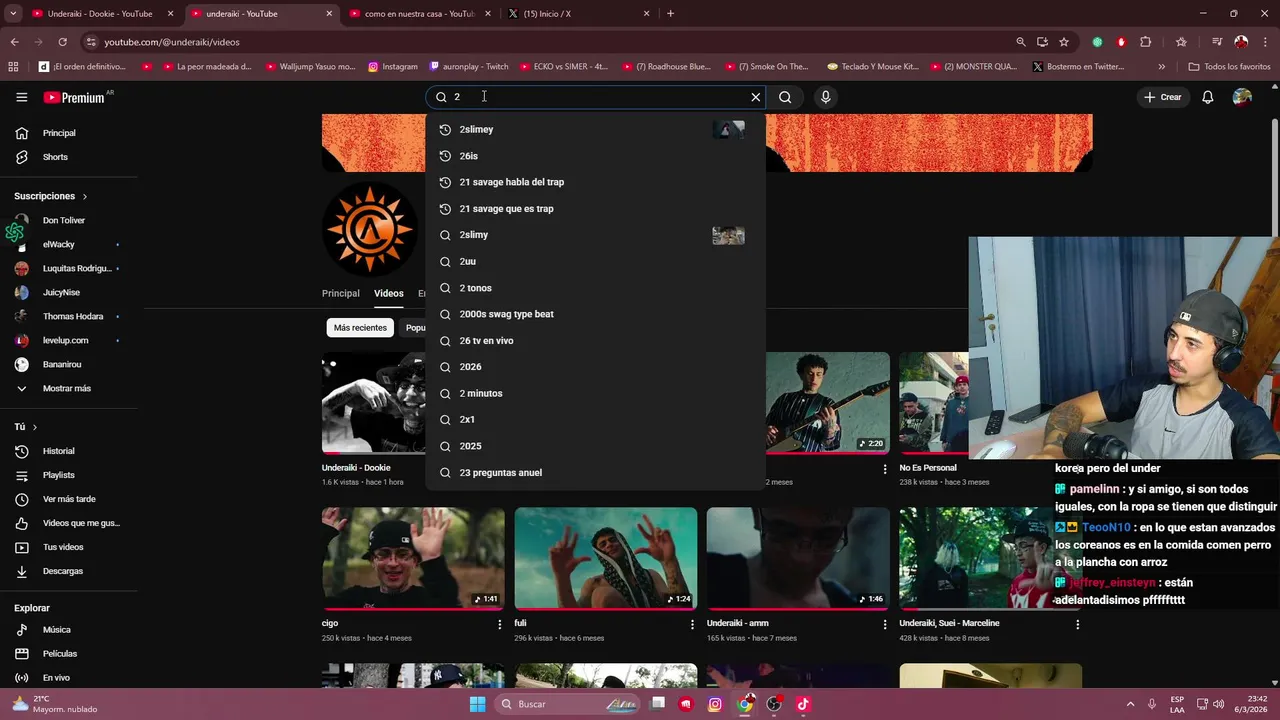
Task: Select suggestion 2 minutos
Action: point(596,393)
